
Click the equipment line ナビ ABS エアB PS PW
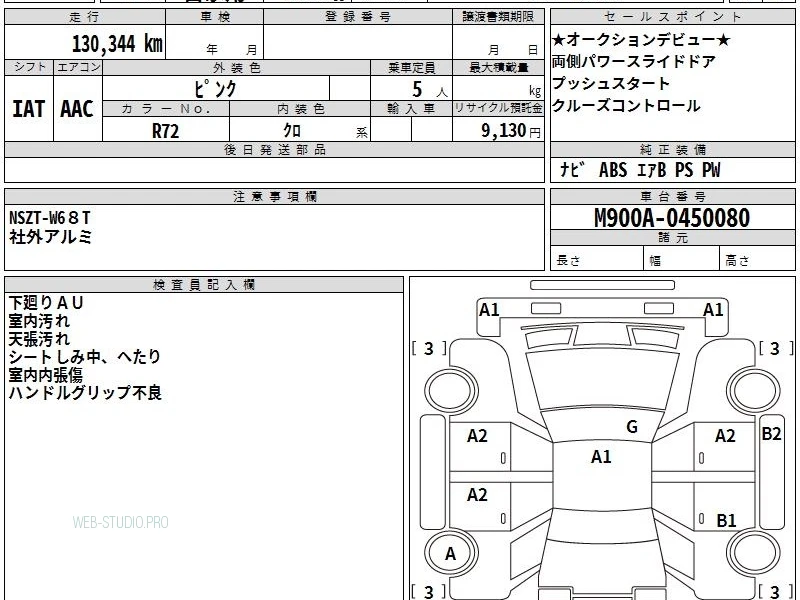click(x=640, y=170)
